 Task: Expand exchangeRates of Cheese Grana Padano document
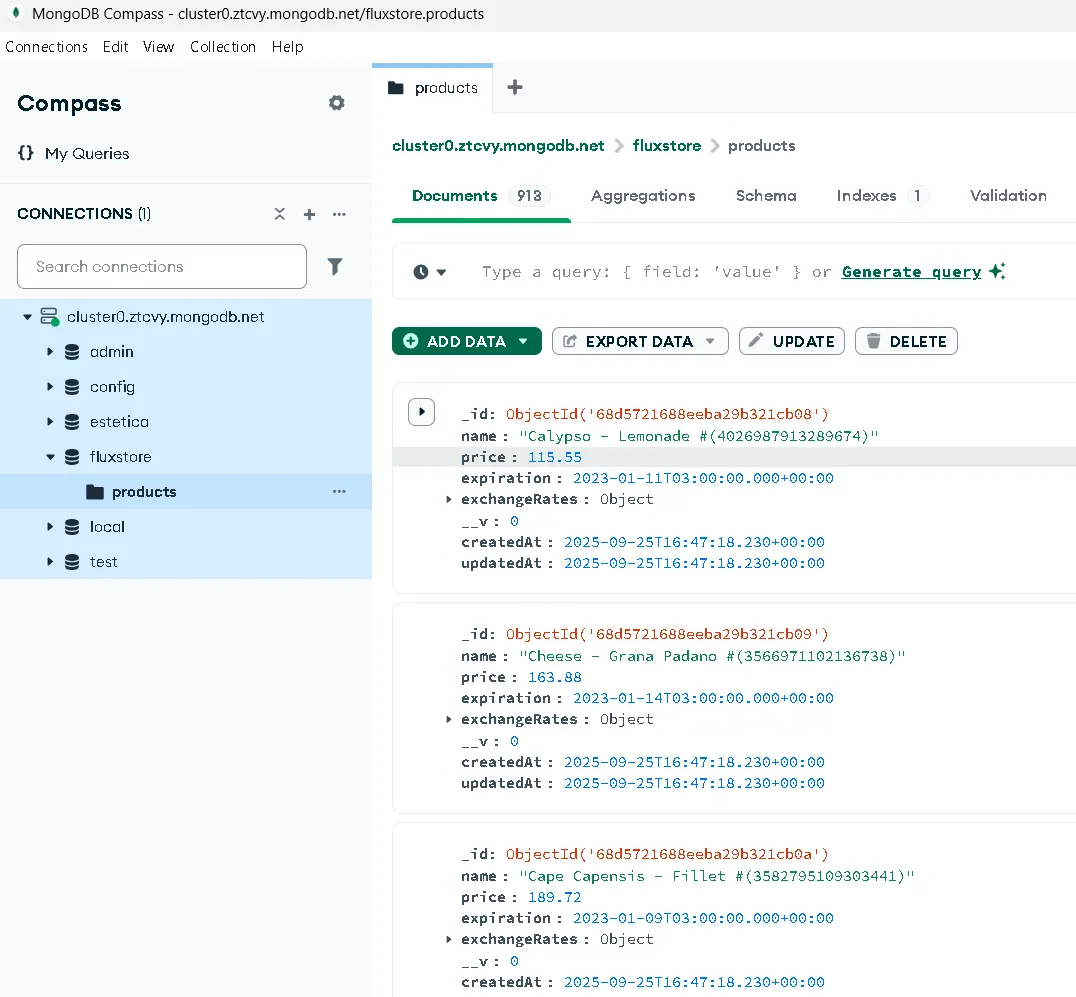pos(448,720)
